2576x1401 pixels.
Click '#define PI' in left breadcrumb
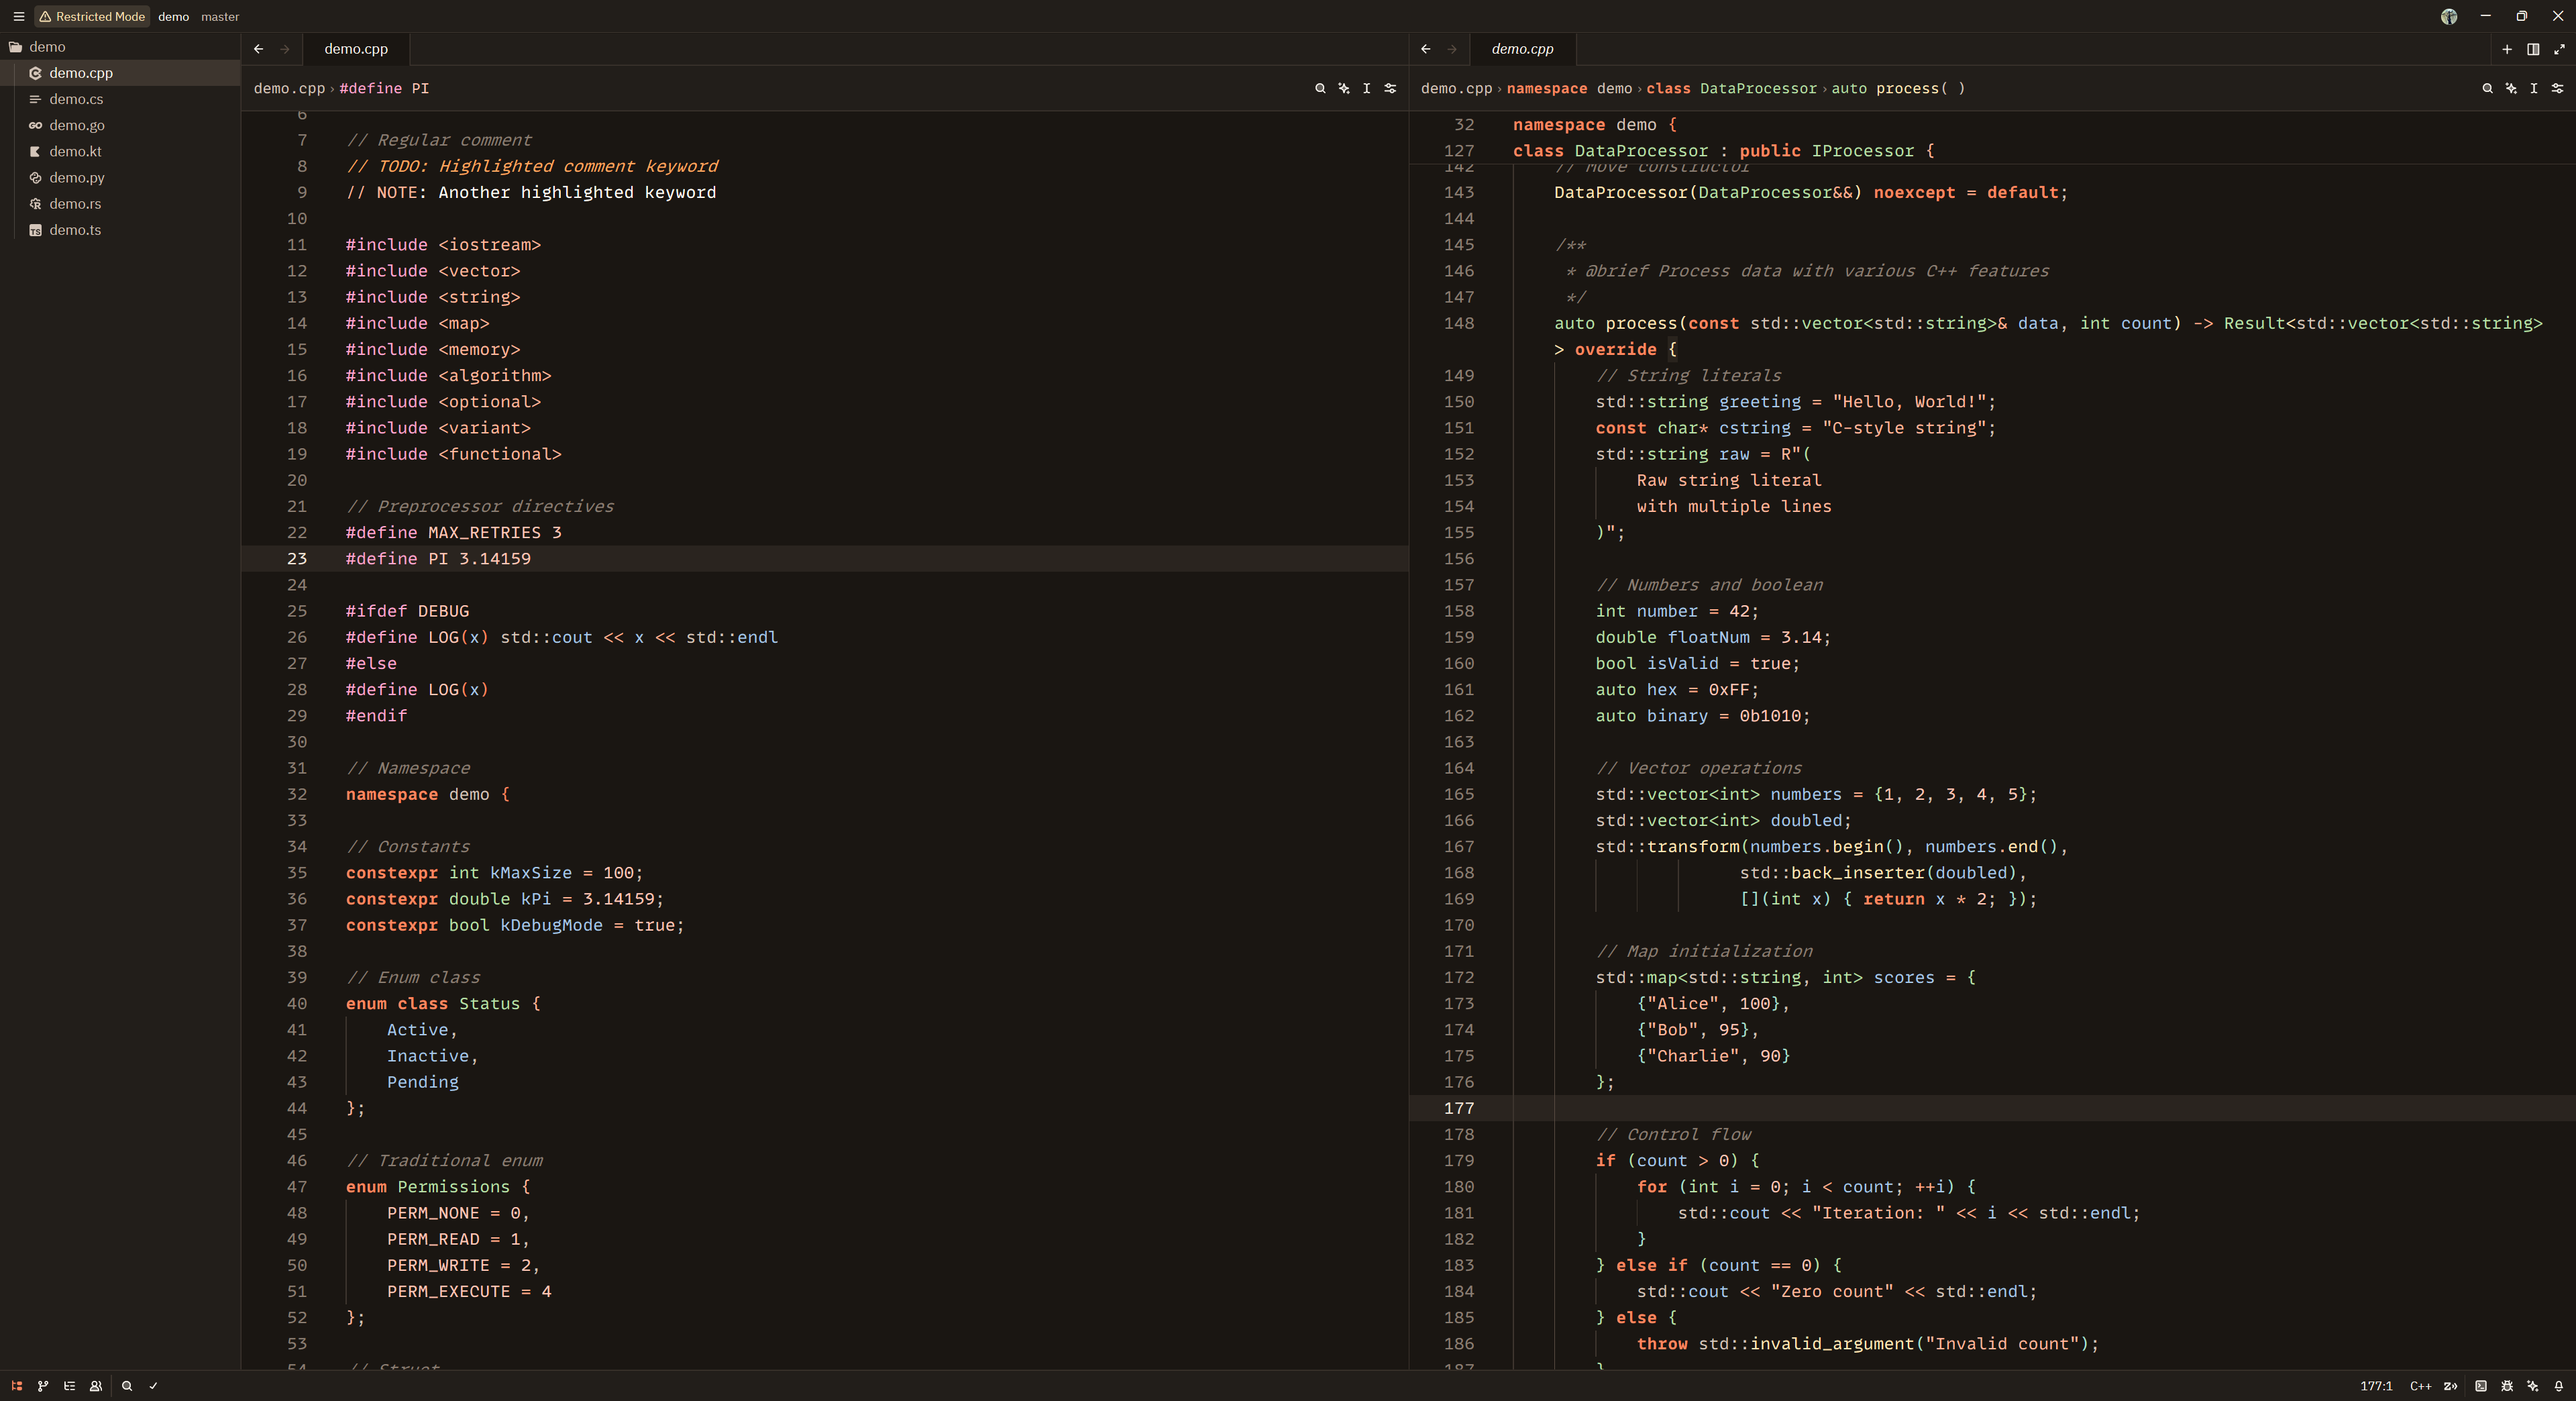pyautogui.click(x=384, y=88)
